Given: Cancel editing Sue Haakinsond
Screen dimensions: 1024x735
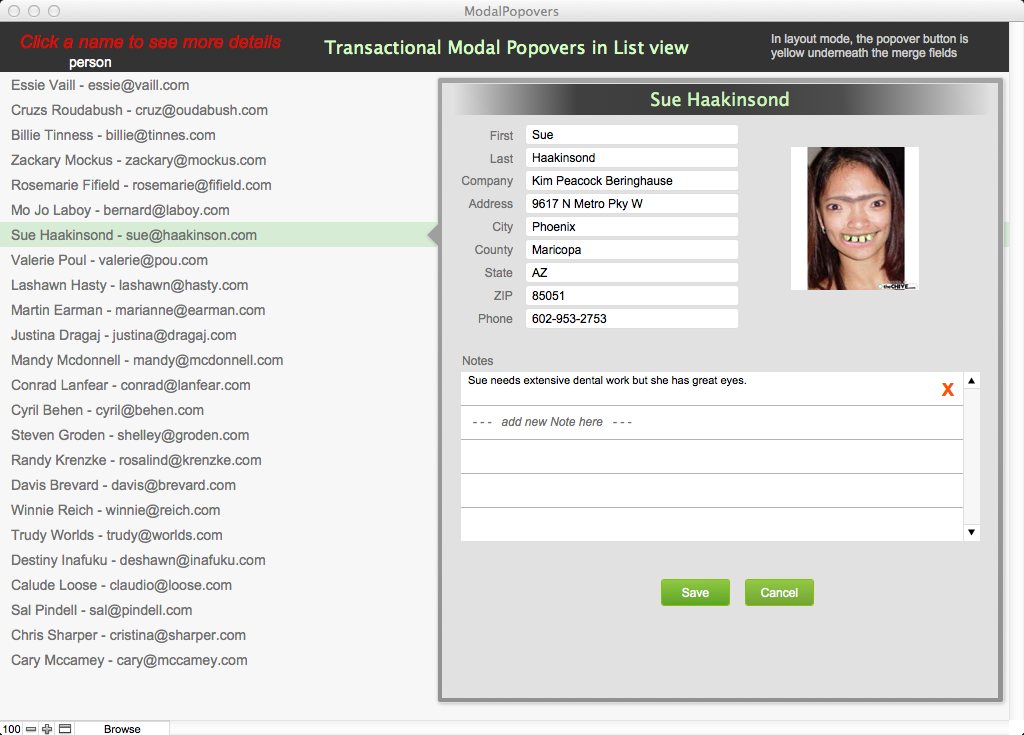Looking at the screenshot, I should (x=779, y=593).
